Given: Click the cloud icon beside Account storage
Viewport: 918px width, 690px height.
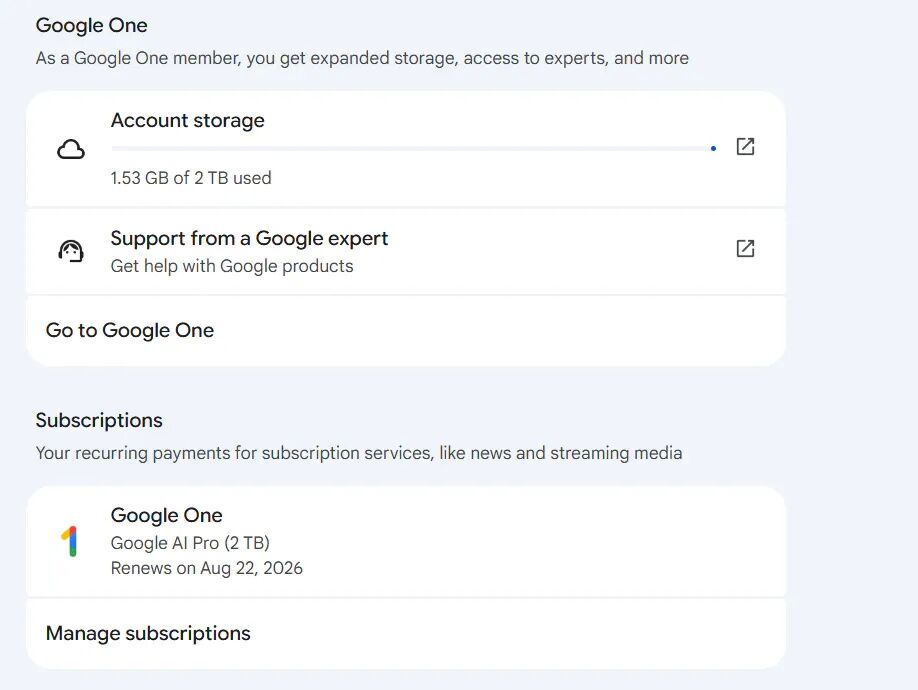Looking at the screenshot, I should pyautogui.click(x=71, y=149).
